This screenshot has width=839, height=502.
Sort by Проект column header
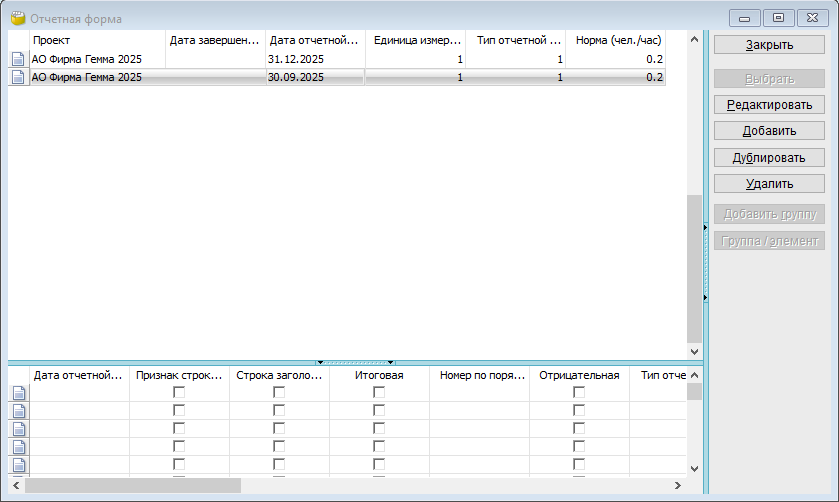pos(97,40)
